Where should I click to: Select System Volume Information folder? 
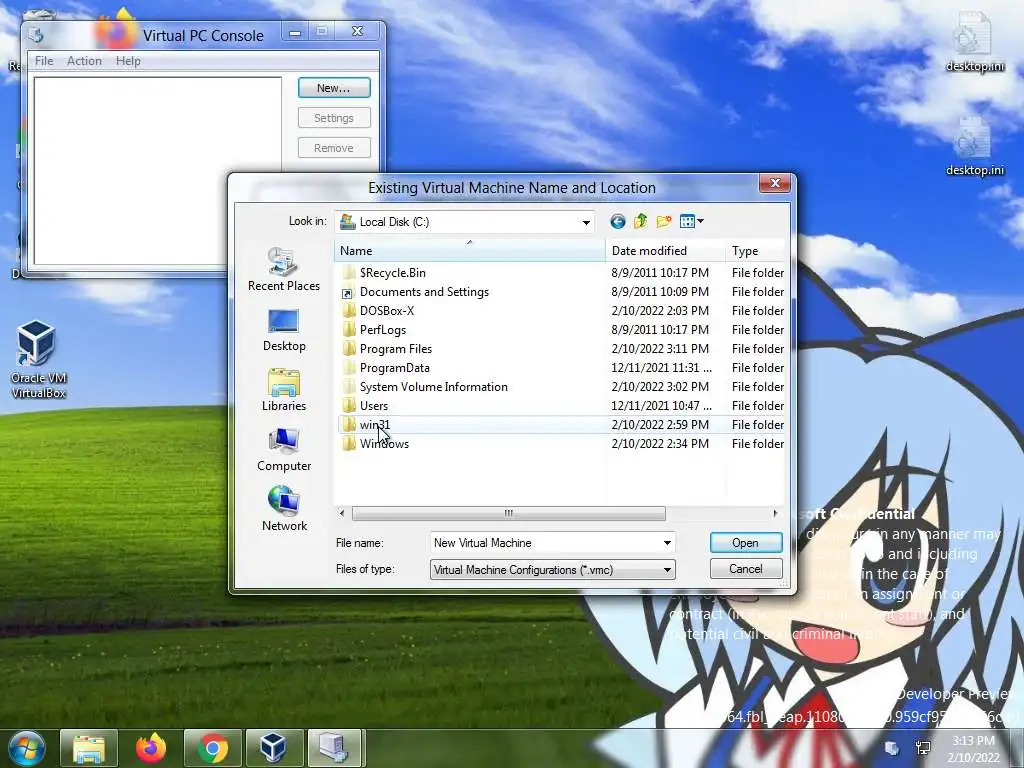[x=434, y=386]
